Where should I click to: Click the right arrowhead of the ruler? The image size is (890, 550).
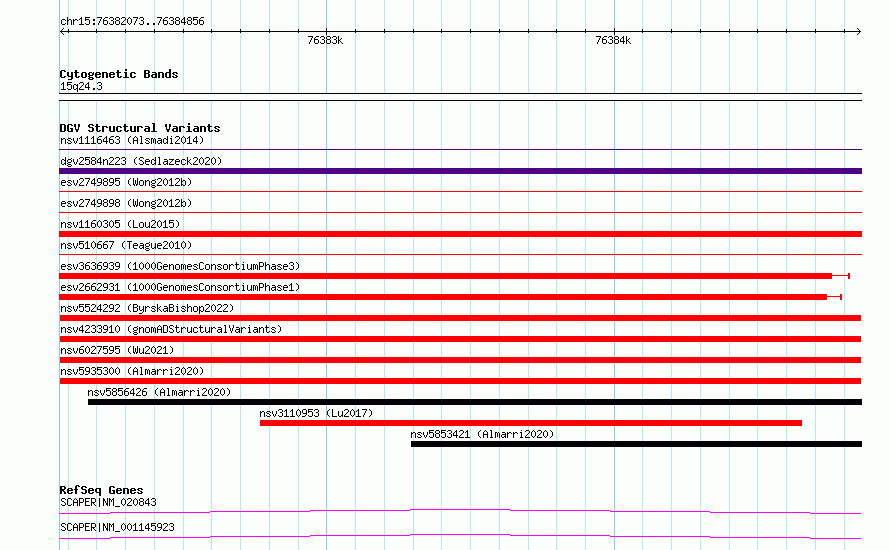click(858, 32)
